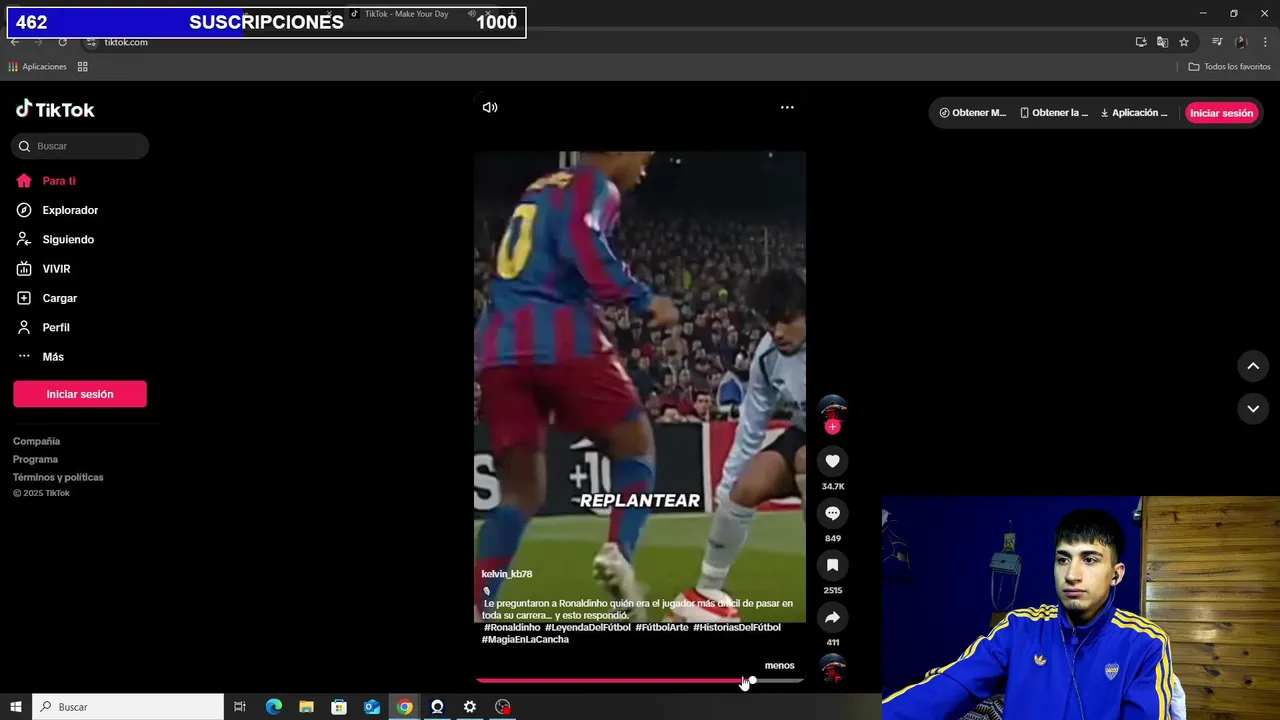Open creator avatar next to video
The image size is (1280, 720).
(832, 410)
